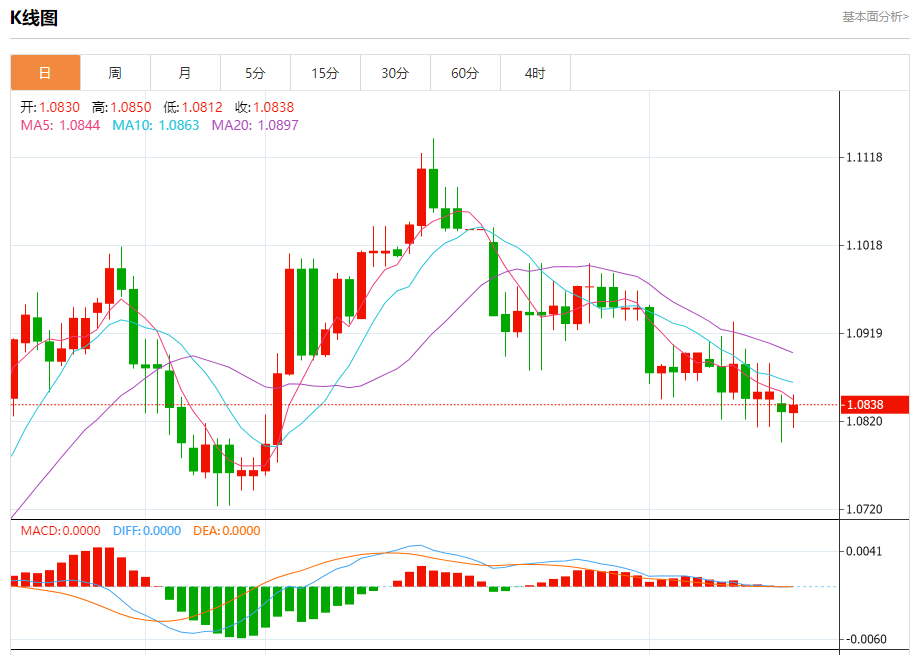Open the 基本面分析 link
This screenshot has width=916, height=655.
click(x=875, y=17)
